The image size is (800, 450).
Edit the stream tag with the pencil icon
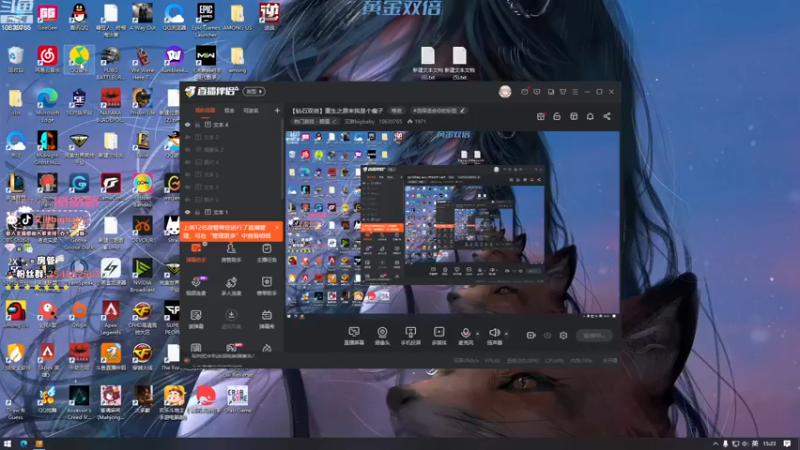[x=463, y=110]
